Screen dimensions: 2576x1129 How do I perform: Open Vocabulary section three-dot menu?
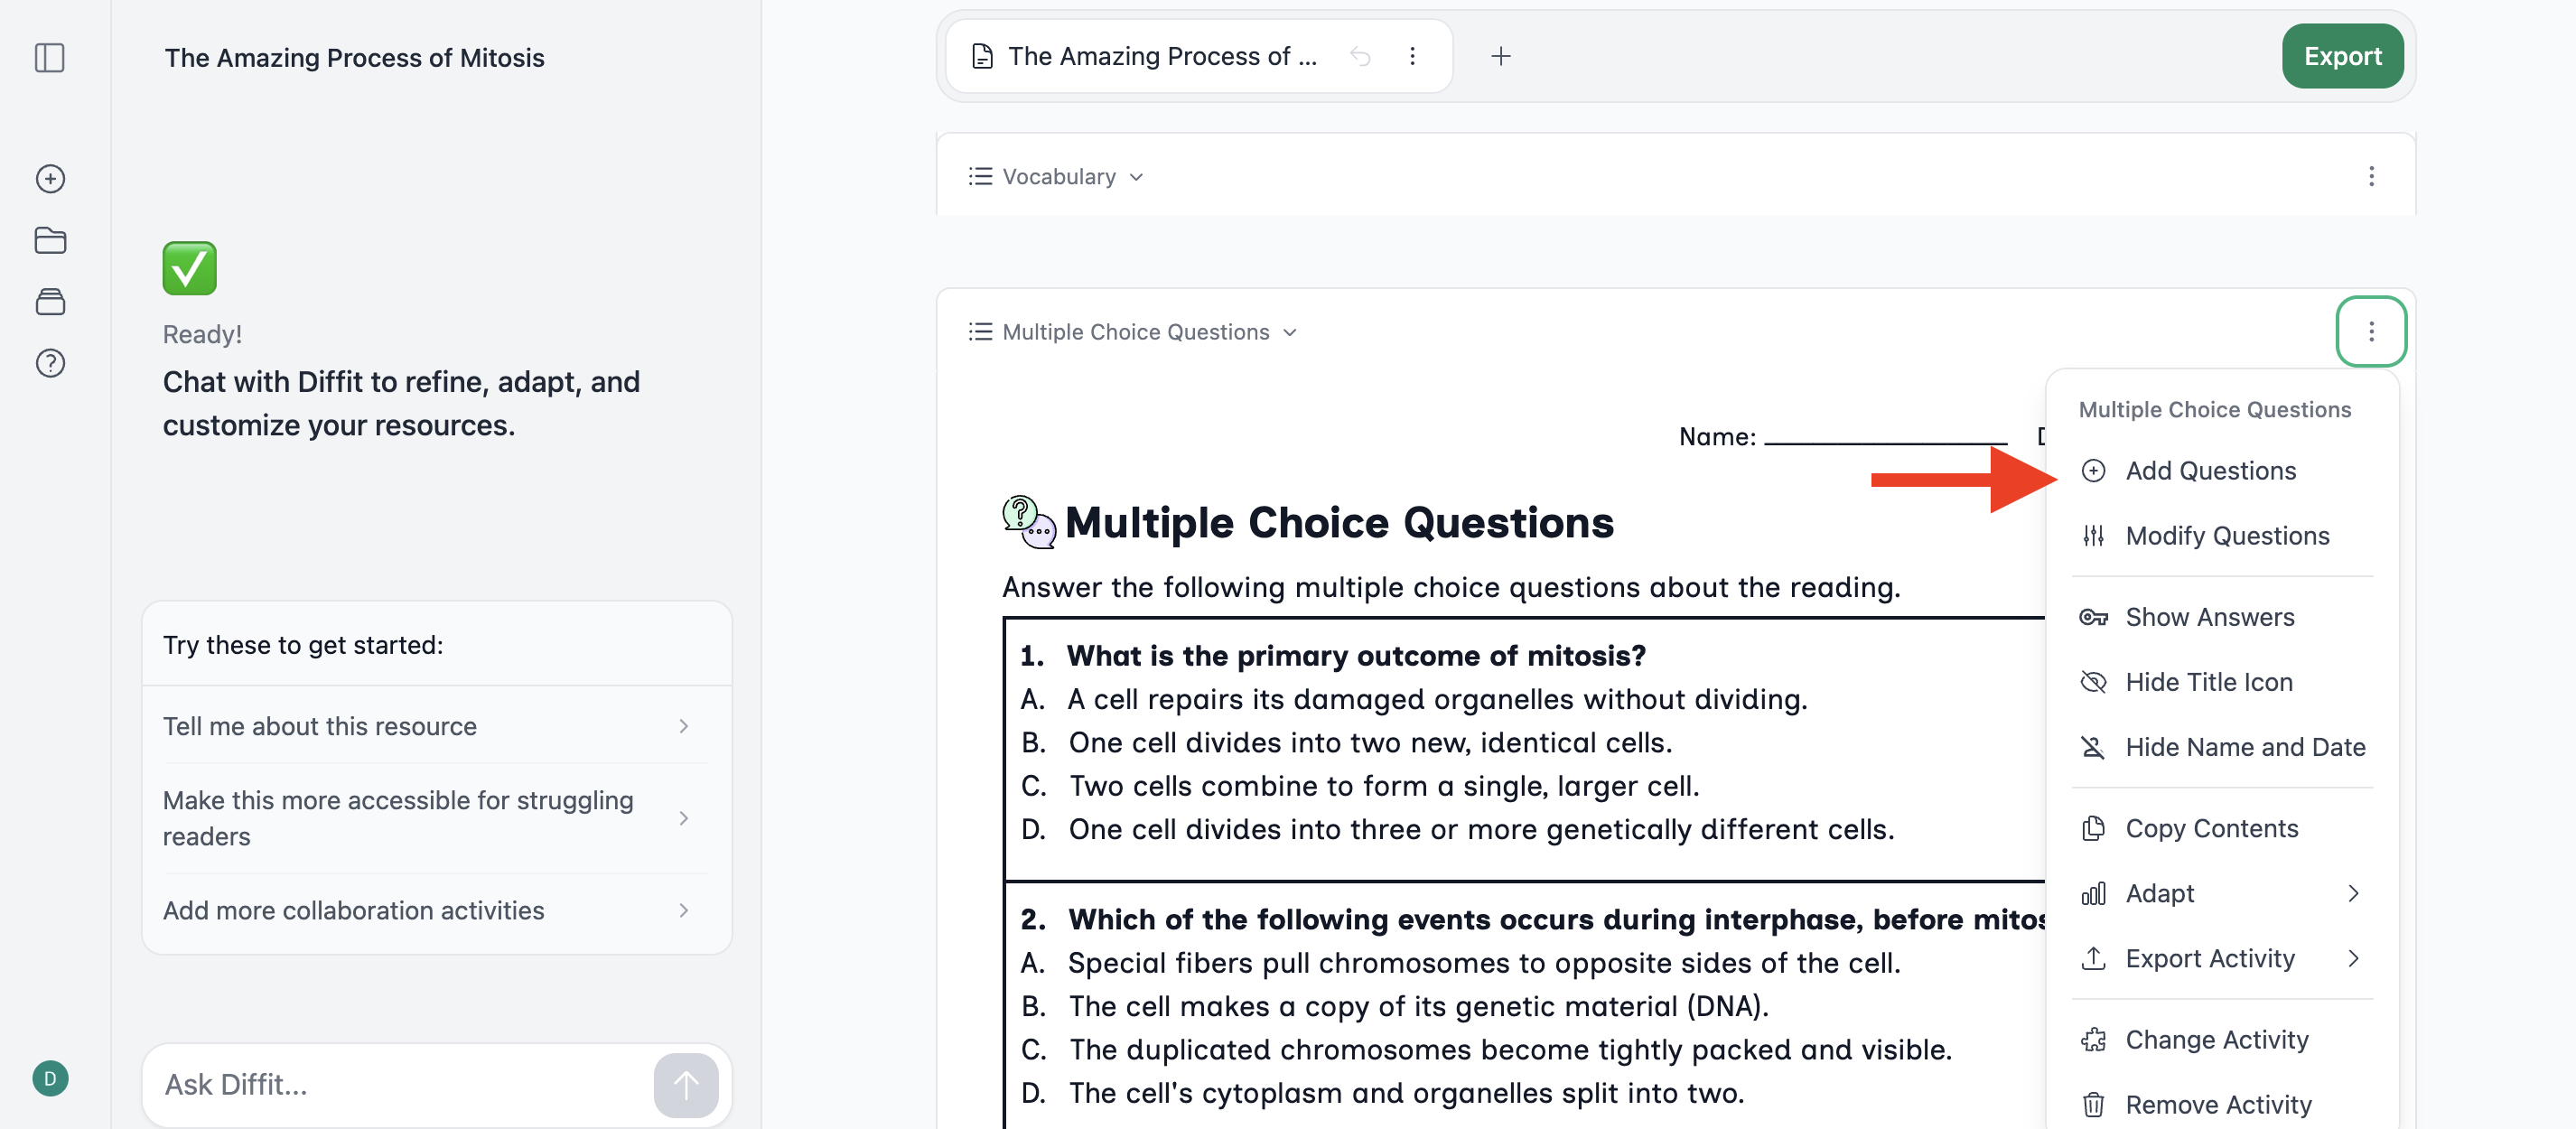click(x=2371, y=177)
